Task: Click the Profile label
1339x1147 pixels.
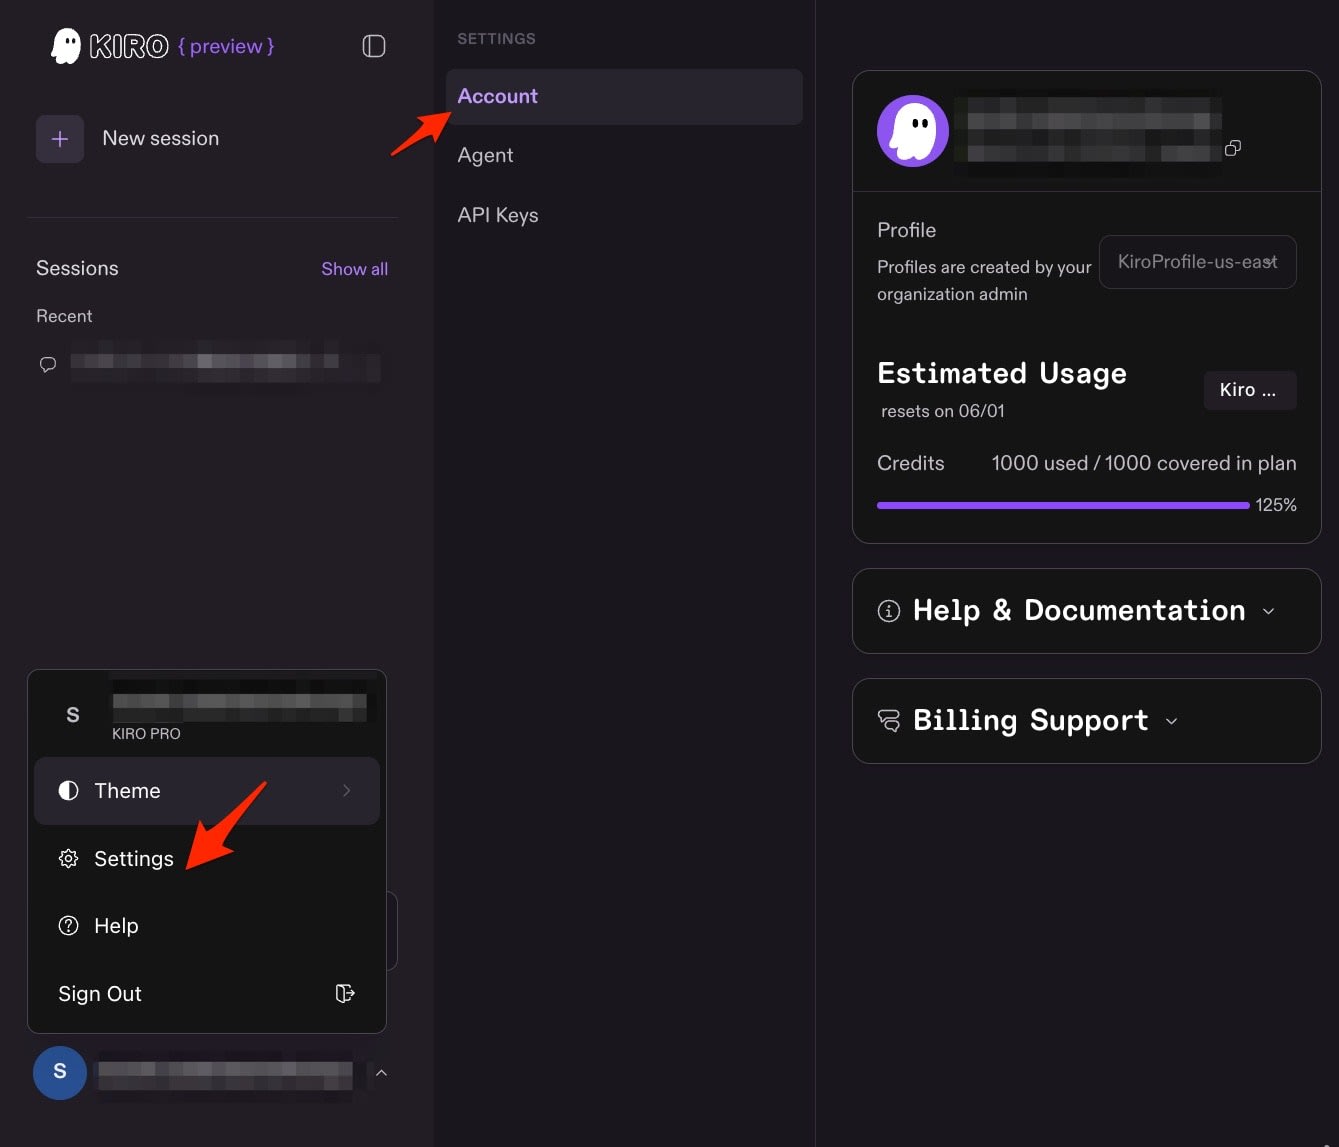Action: [906, 230]
